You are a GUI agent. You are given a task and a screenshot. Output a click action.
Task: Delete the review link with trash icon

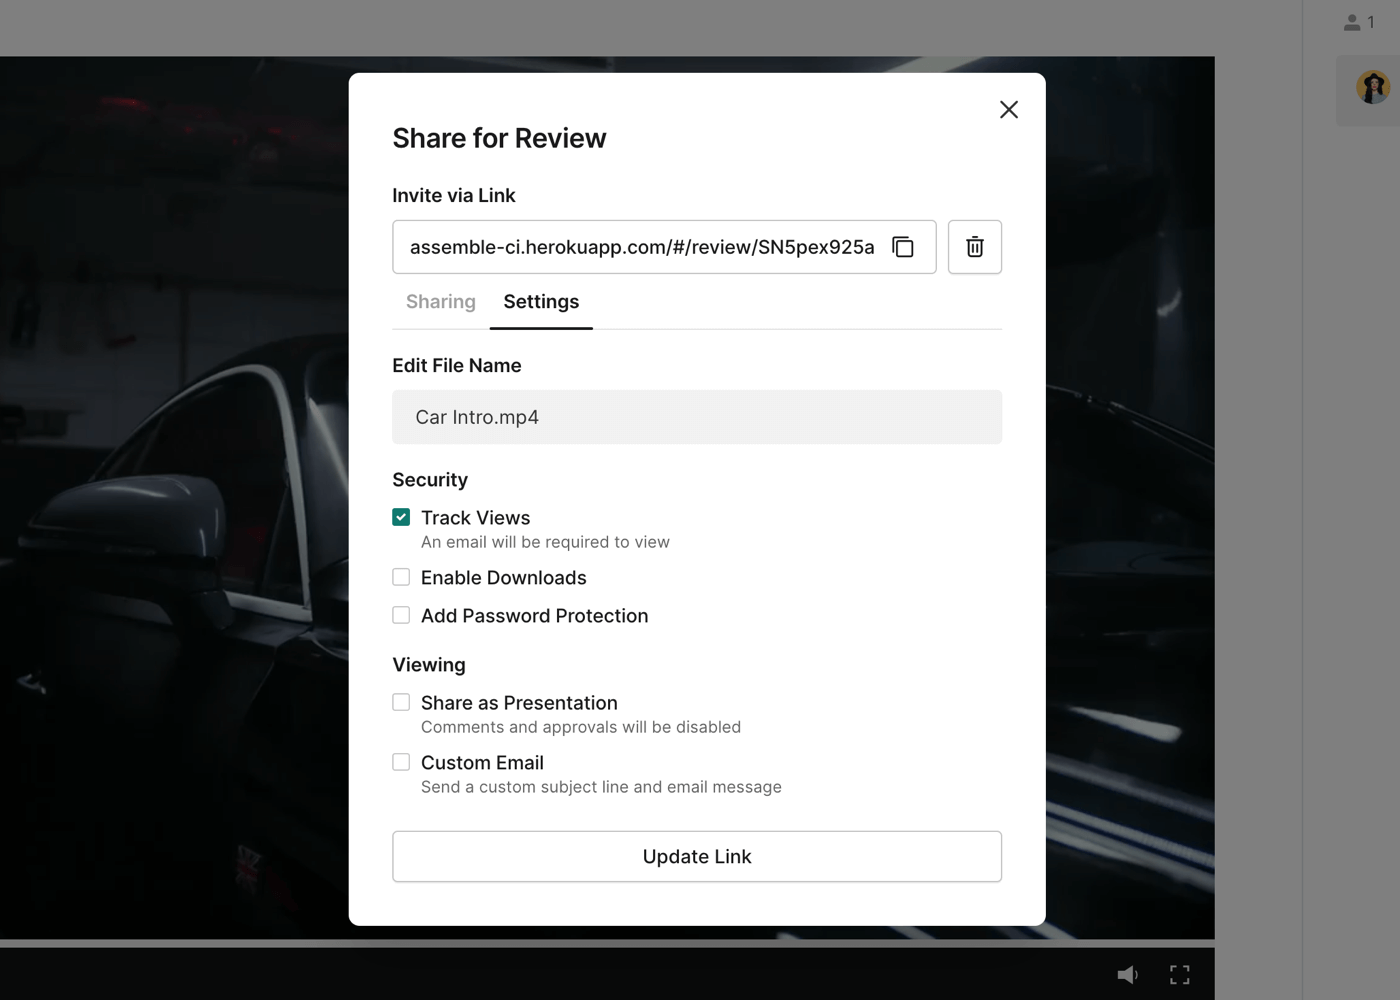974,247
